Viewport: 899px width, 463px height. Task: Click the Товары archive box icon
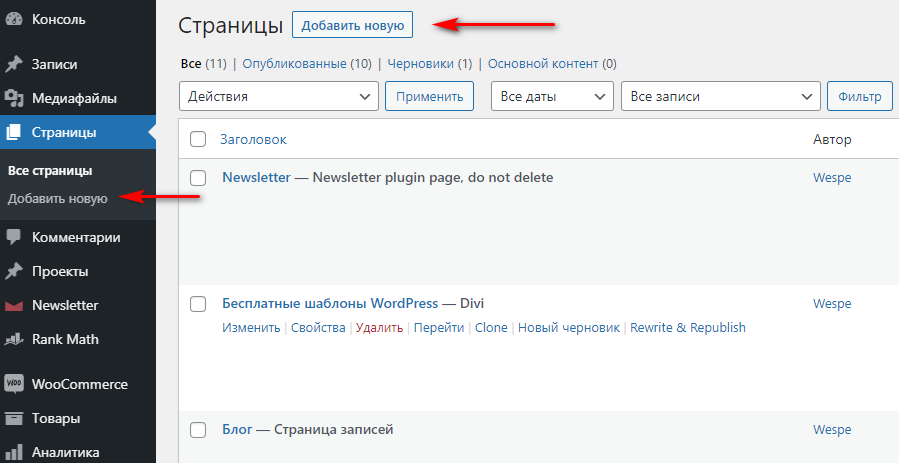[13, 418]
